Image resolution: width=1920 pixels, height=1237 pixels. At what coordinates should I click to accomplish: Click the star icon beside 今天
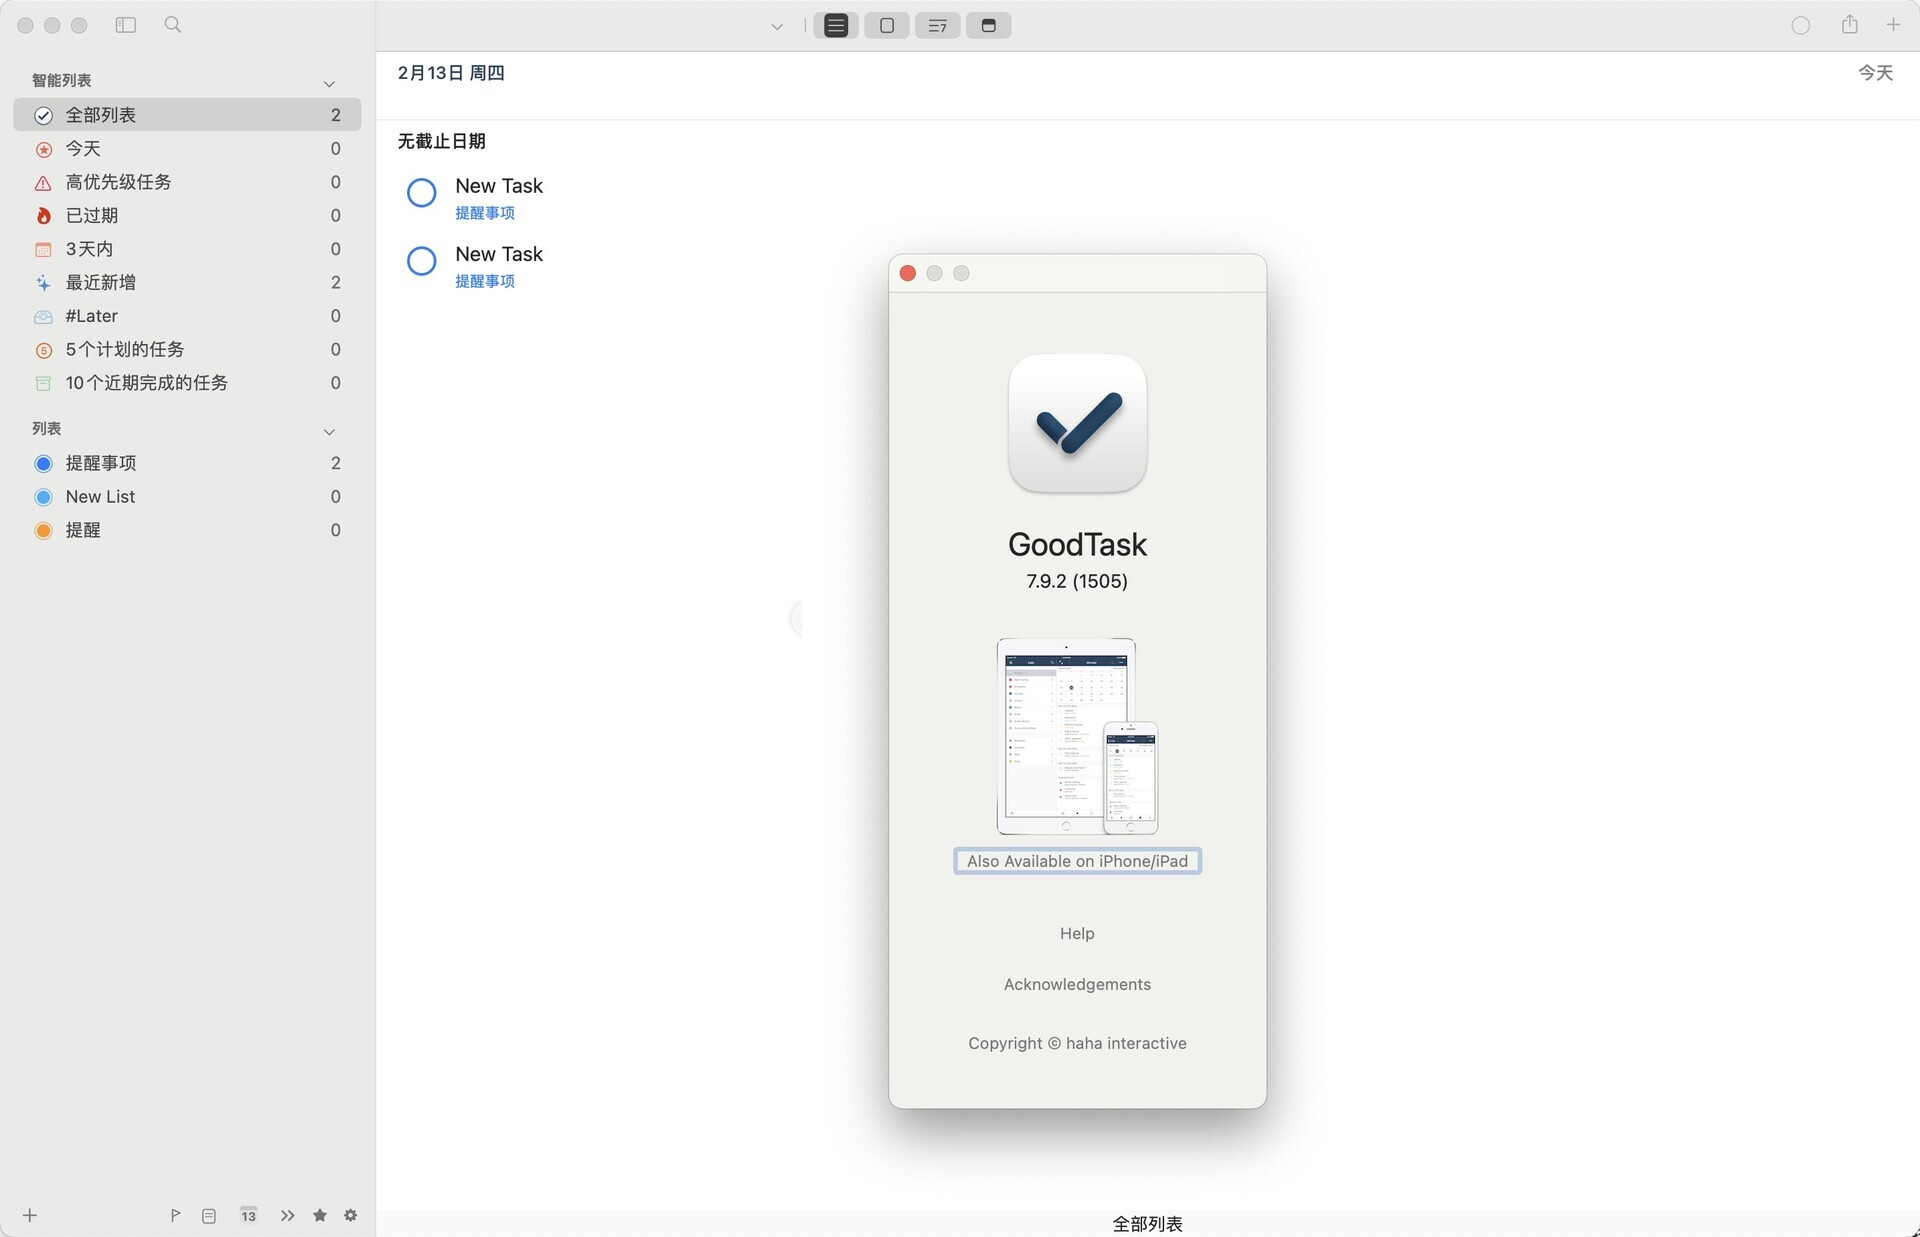(43, 149)
